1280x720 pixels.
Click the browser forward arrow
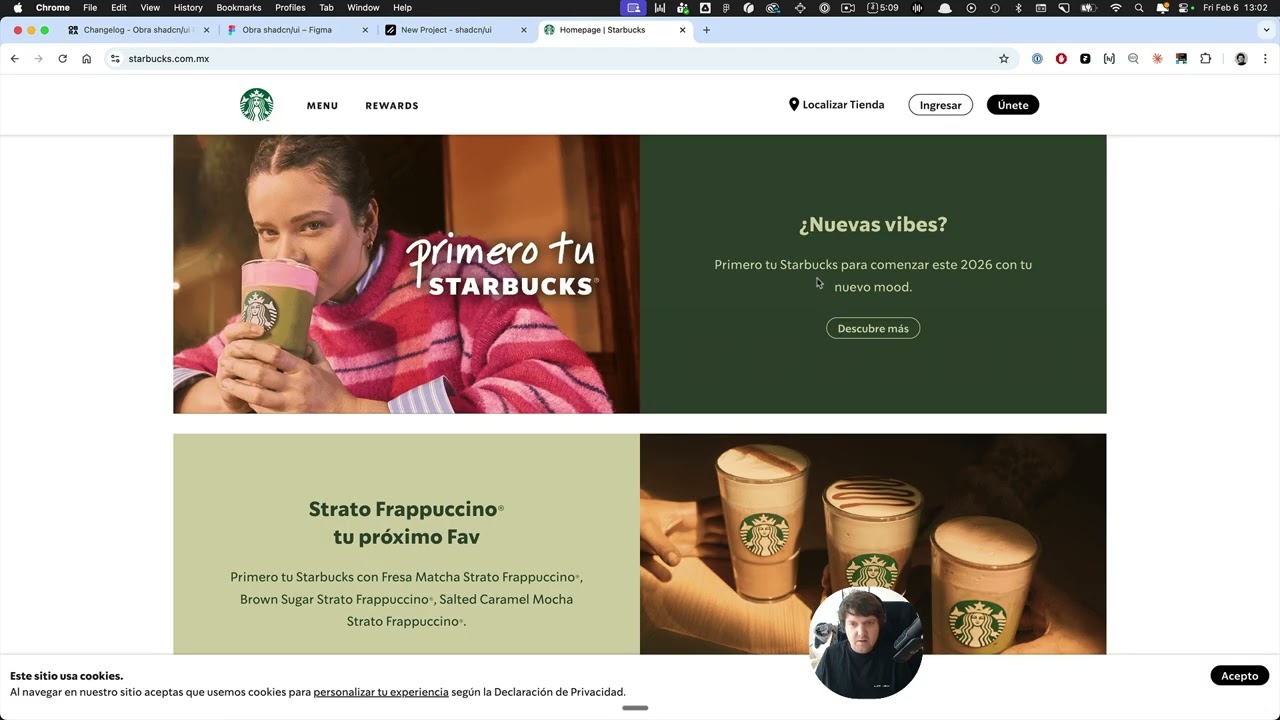click(39, 59)
